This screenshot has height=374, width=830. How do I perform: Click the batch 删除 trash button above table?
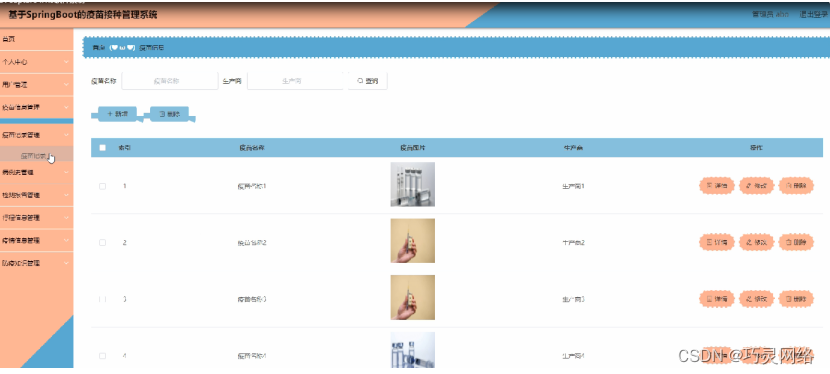(169, 114)
